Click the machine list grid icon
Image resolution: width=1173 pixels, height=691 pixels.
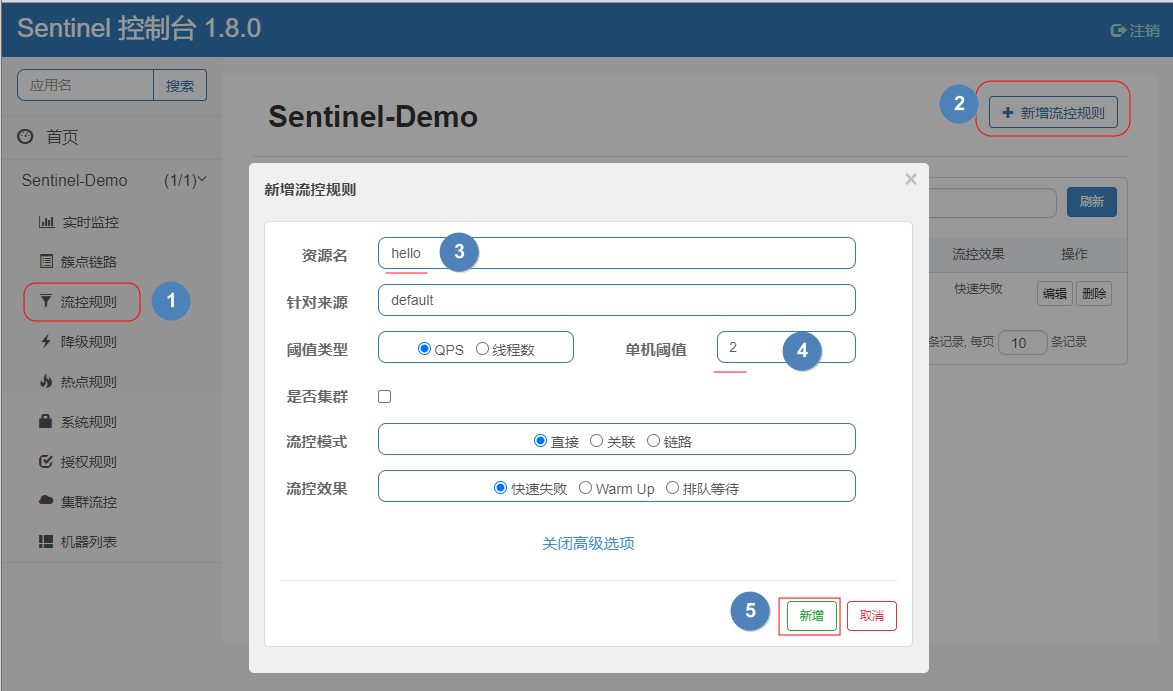coord(46,541)
